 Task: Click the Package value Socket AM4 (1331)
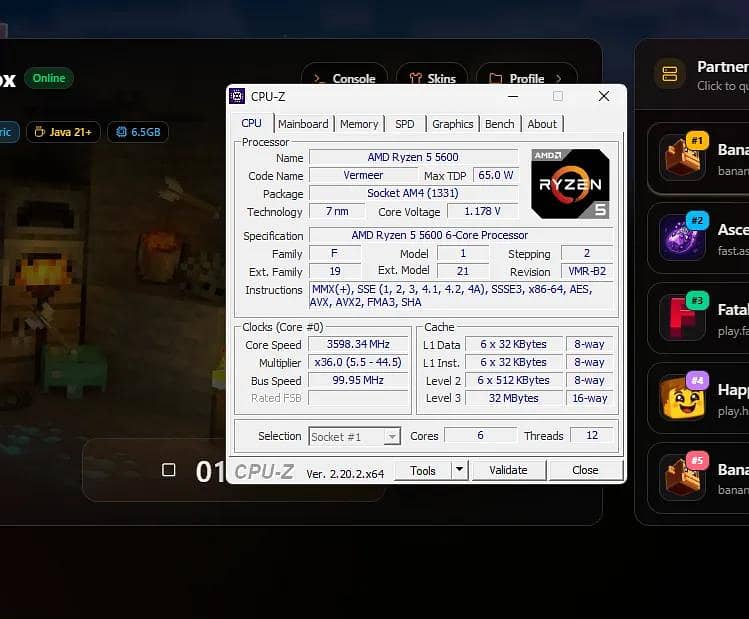click(413, 193)
